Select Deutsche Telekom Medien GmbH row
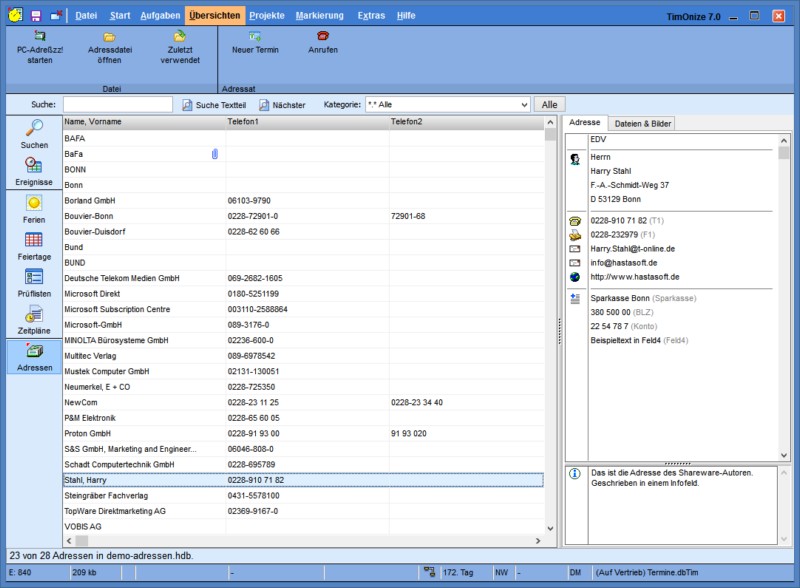 (x=303, y=278)
